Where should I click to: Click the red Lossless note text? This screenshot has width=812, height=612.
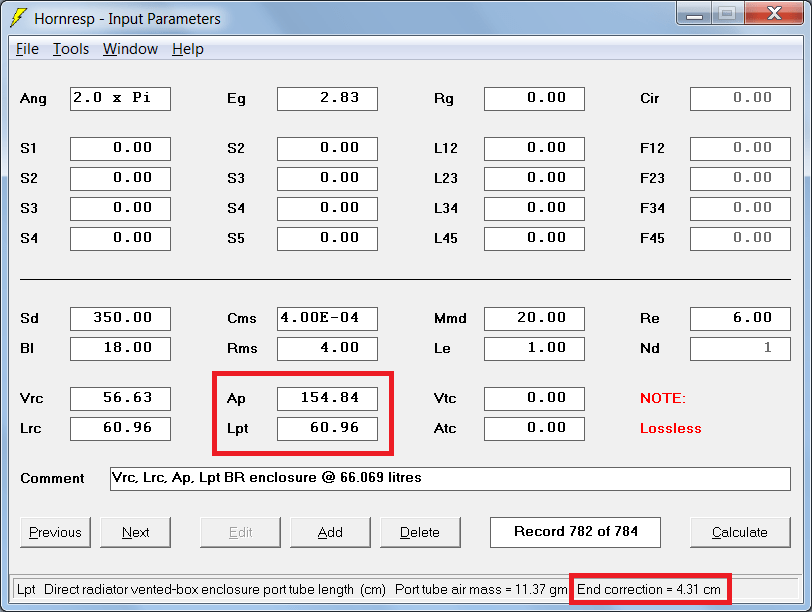coord(671,429)
